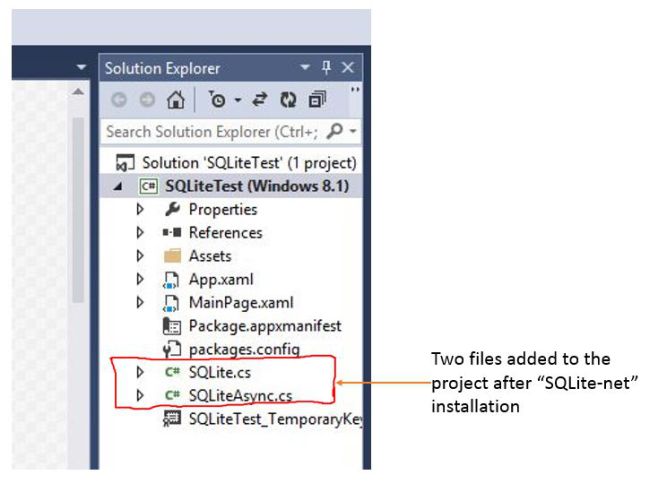Image resolution: width=650 pixels, height=492 pixels.
Task: Select SQLite.cs file name
Action: pos(220,372)
